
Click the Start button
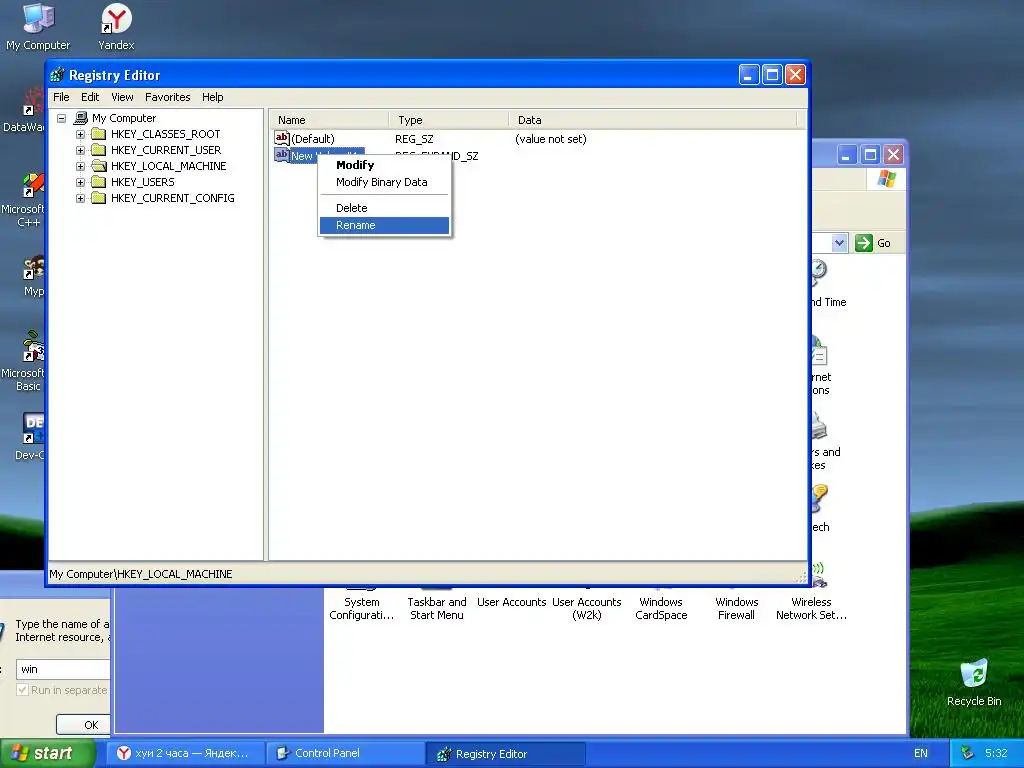[47, 753]
